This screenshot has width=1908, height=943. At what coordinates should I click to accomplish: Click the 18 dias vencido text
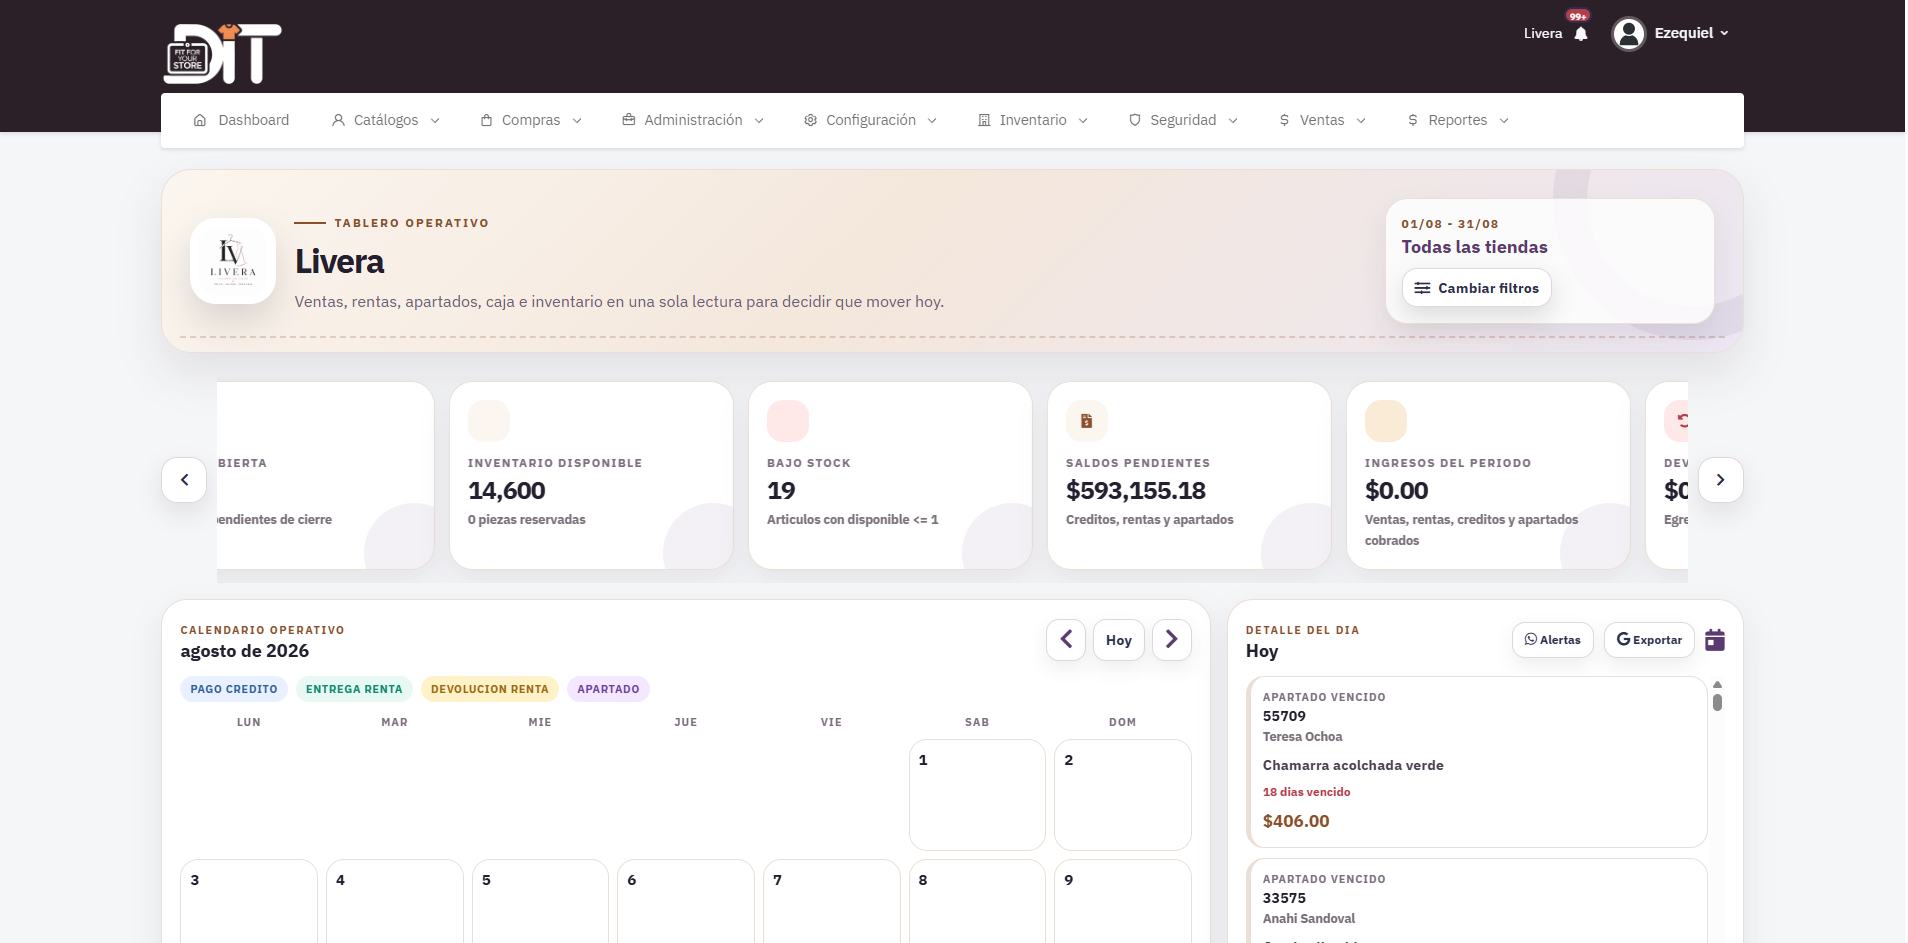(x=1306, y=792)
